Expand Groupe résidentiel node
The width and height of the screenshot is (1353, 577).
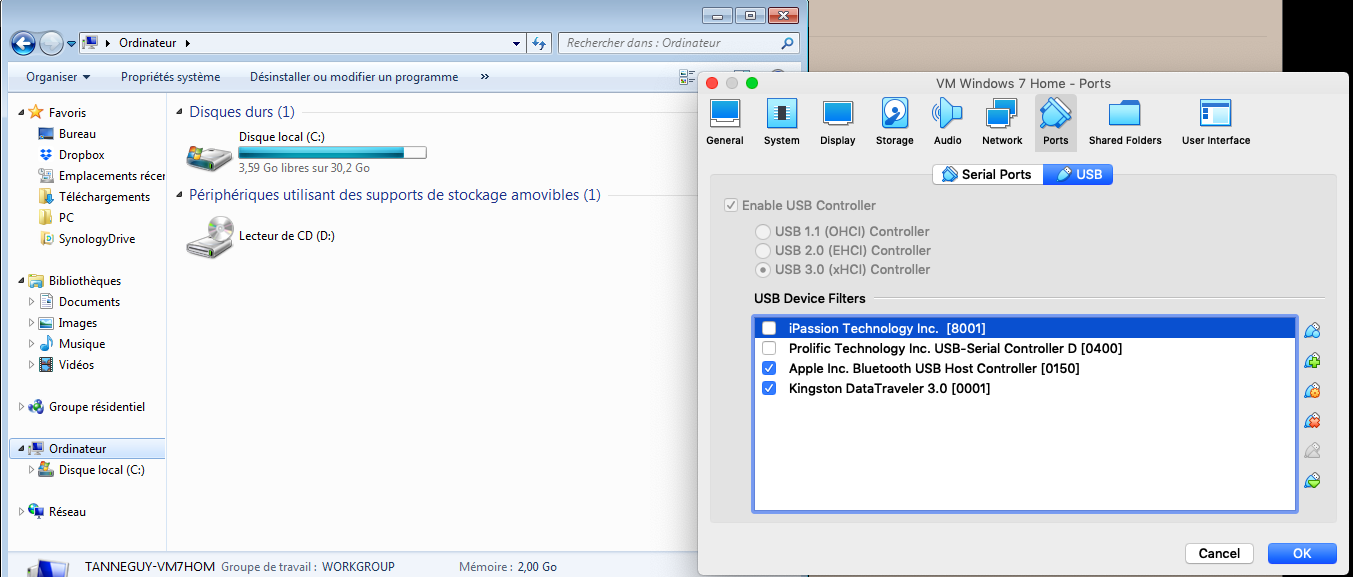(x=21, y=407)
